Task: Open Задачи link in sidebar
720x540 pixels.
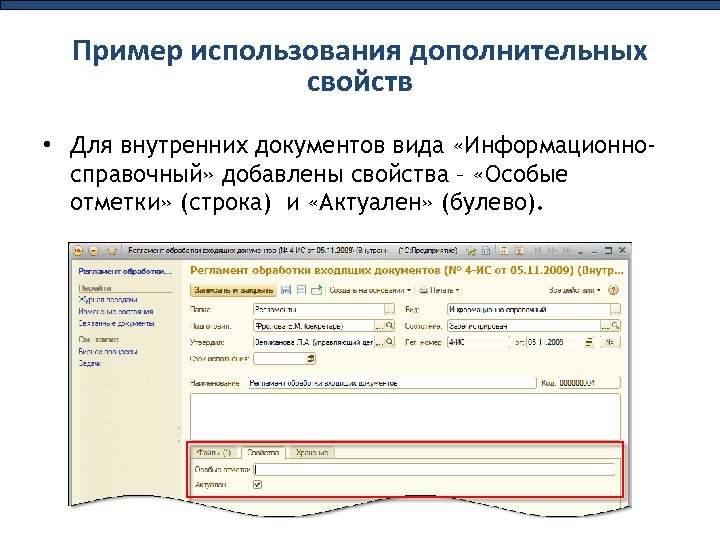Action: click(90, 363)
